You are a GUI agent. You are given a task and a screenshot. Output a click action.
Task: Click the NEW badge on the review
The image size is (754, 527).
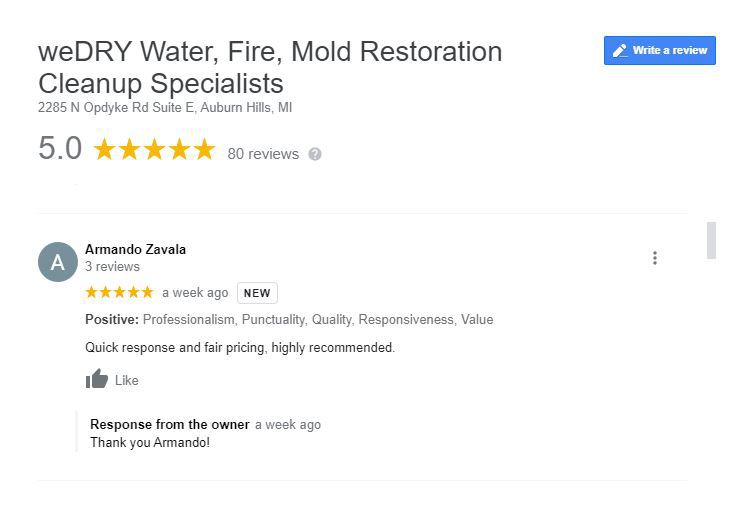click(x=257, y=293)
